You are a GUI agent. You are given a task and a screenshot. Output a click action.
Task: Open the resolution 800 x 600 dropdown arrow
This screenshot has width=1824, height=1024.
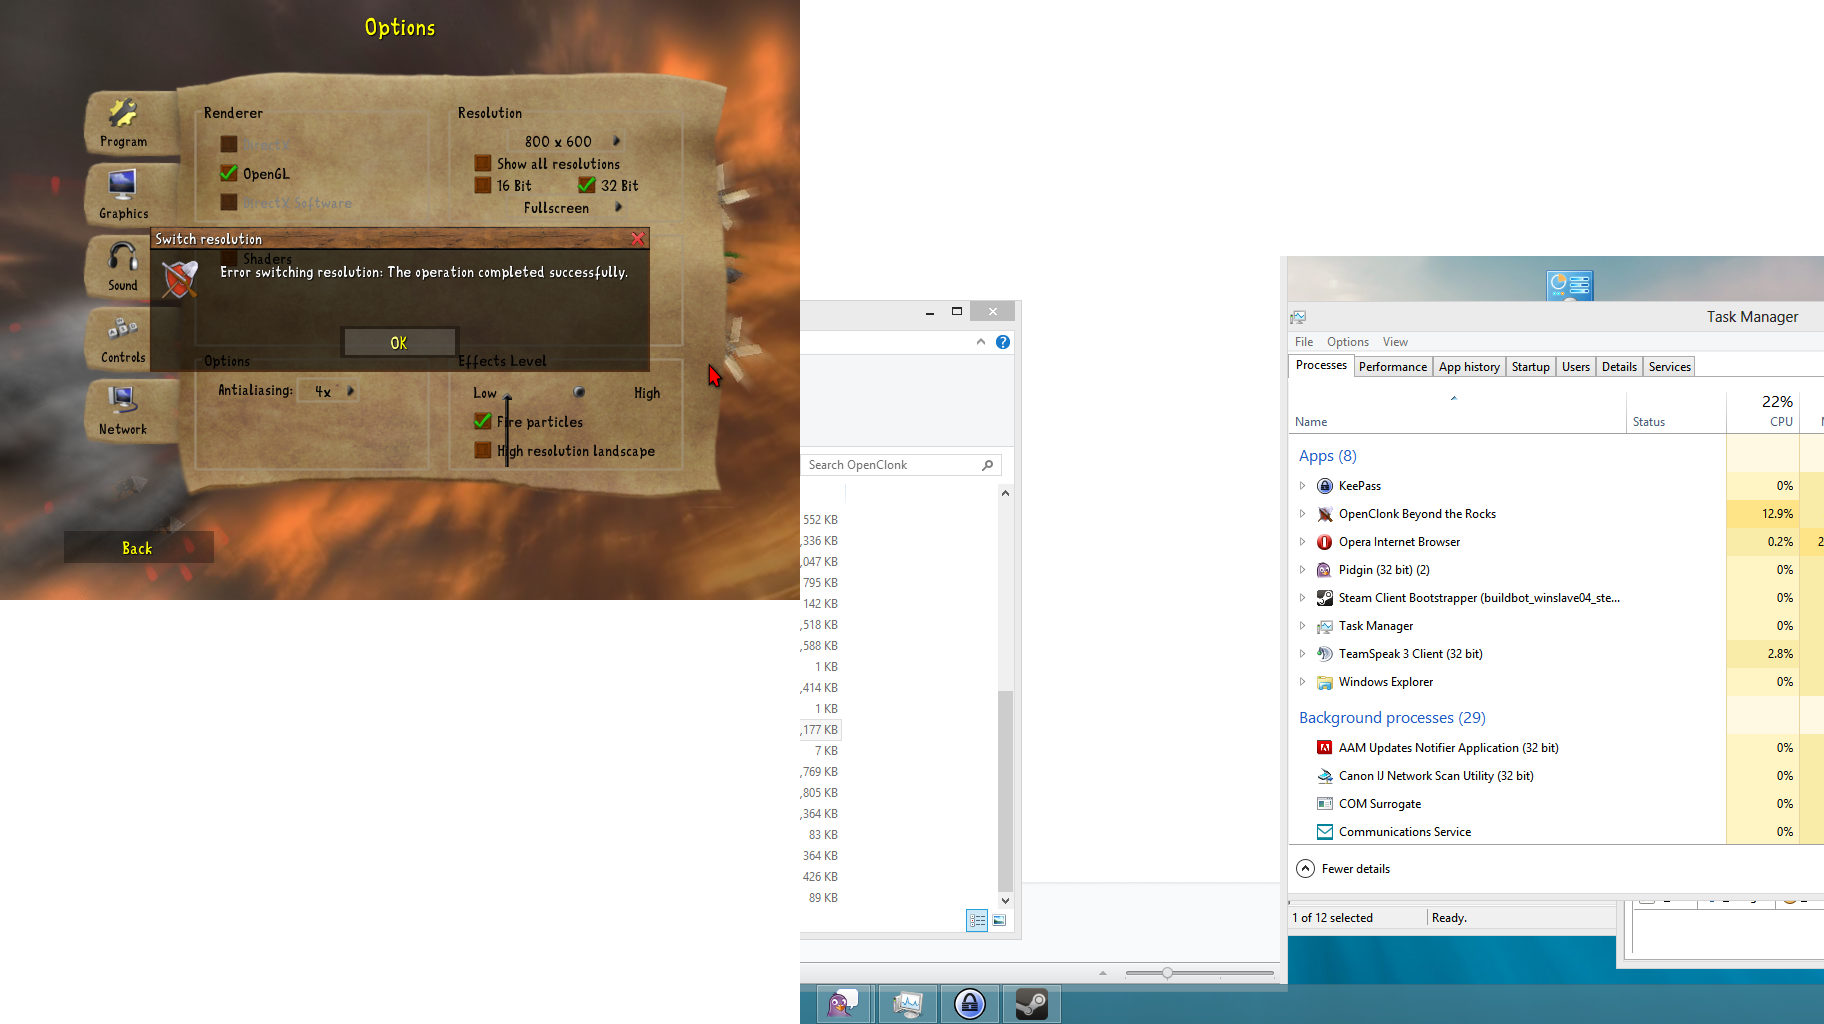(617, 141)
